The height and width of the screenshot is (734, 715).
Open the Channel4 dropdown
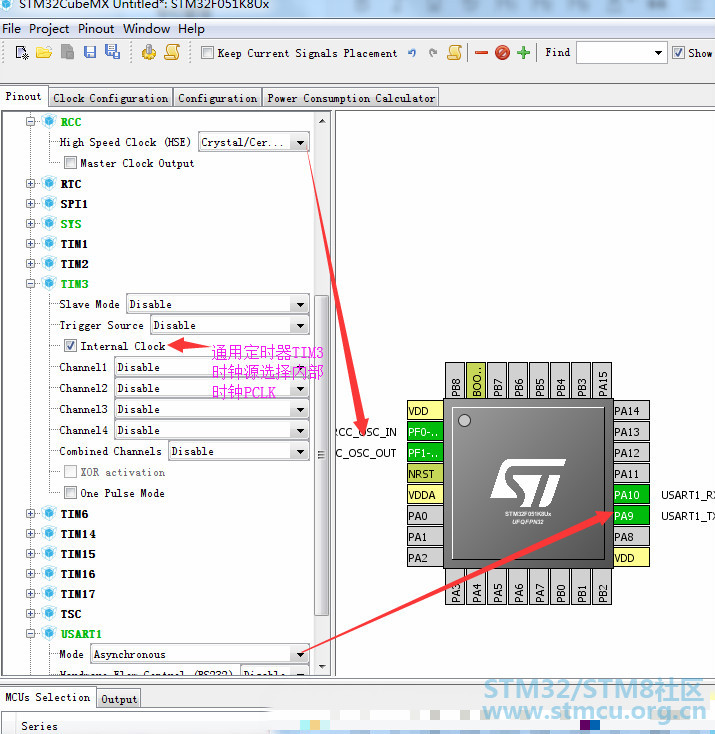click(300, 430)
